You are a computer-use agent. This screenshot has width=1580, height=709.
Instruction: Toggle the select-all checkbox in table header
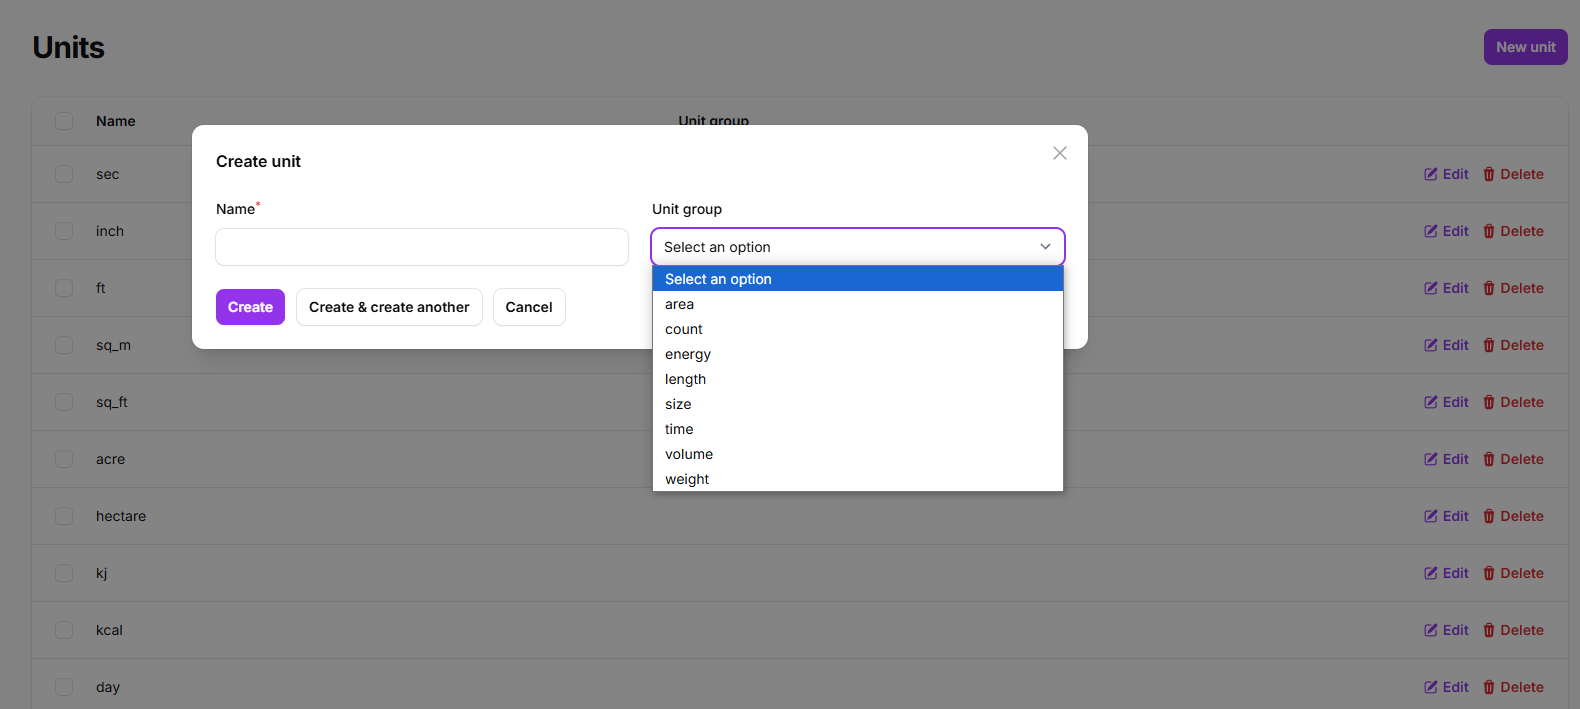coord(64,121)
